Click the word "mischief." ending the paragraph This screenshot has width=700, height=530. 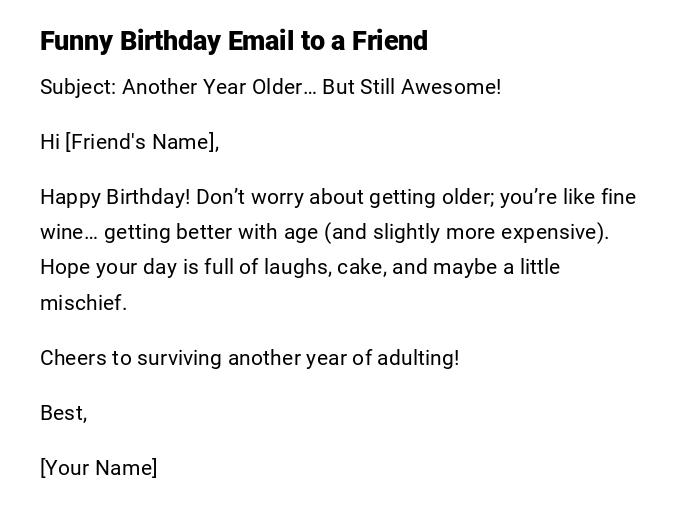83,303
